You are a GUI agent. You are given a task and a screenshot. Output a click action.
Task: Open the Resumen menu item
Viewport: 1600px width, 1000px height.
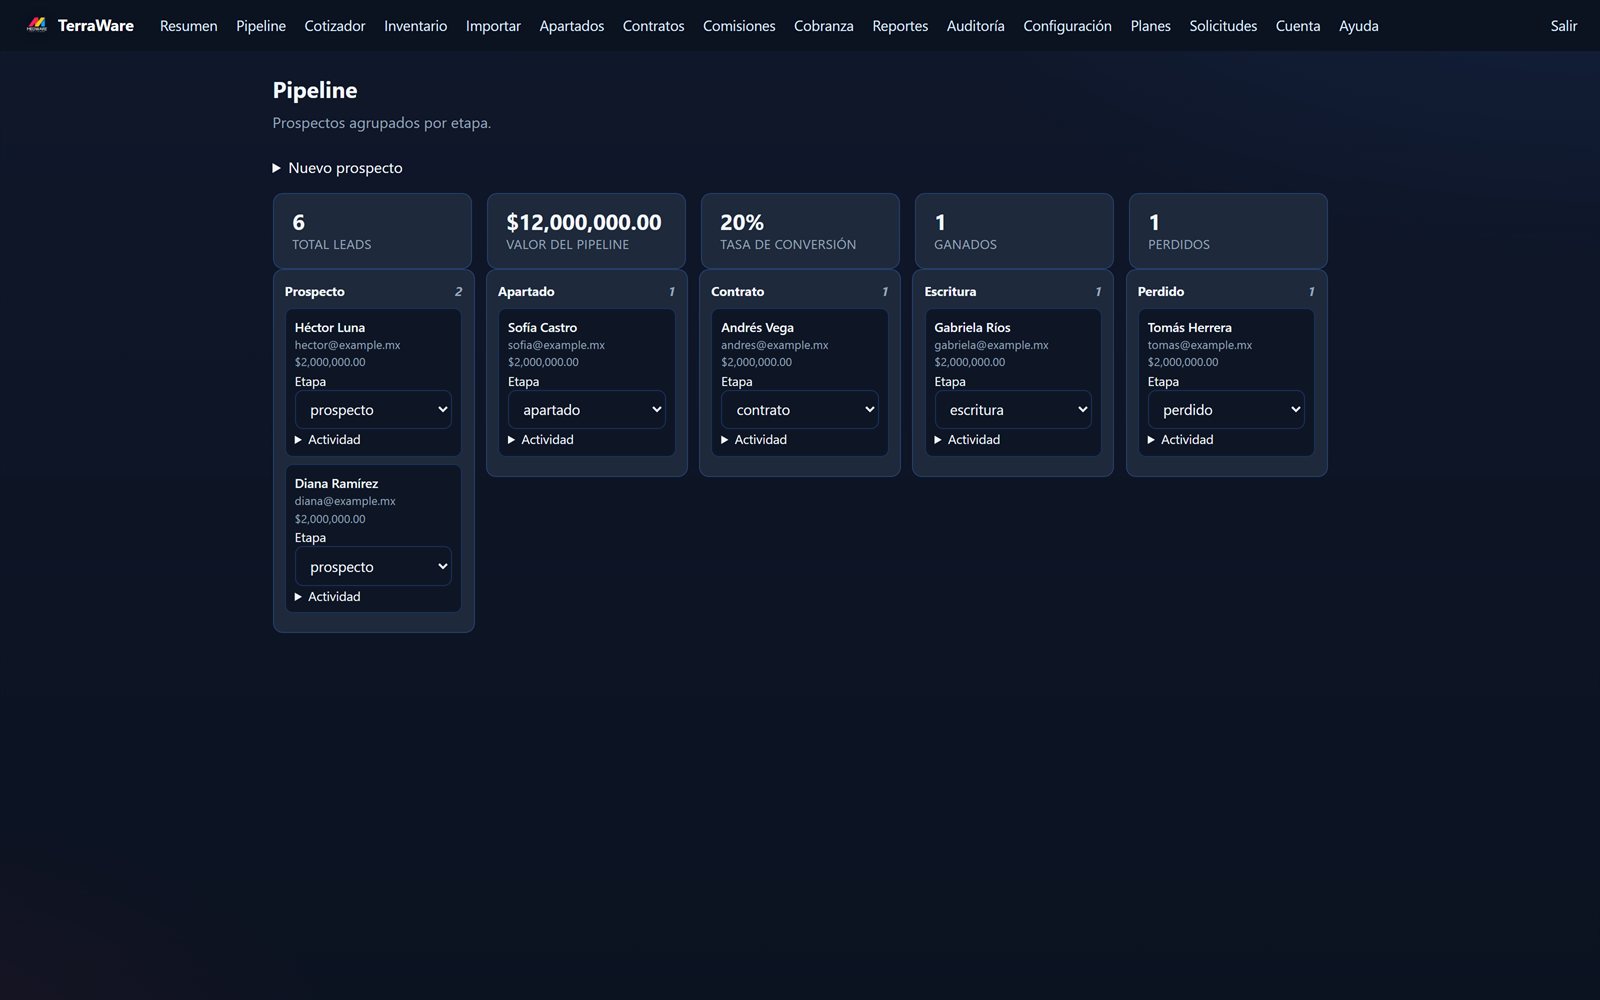coord(188,26)
